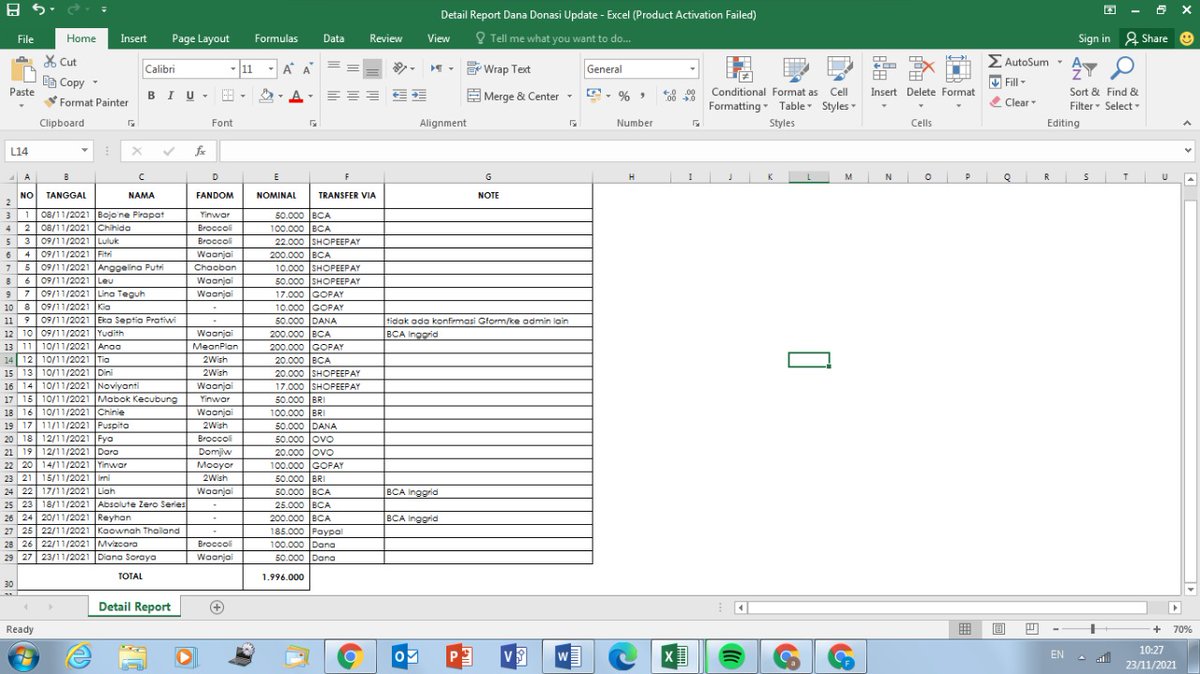
Task: Toggle Underline formatting
Action: (x=190, y=96)
